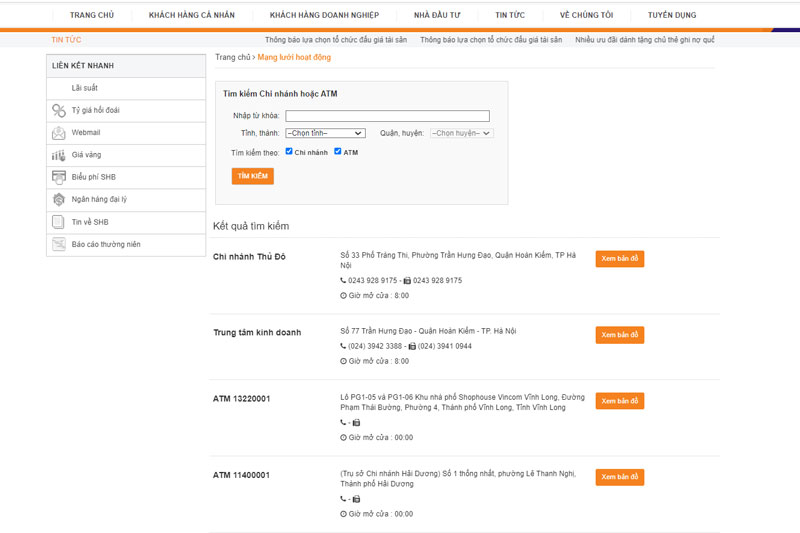The height and width of the screenshot is (533, 800).
Task: Click the Ngân hàng đại lý icon
Action: coord(59,199)
